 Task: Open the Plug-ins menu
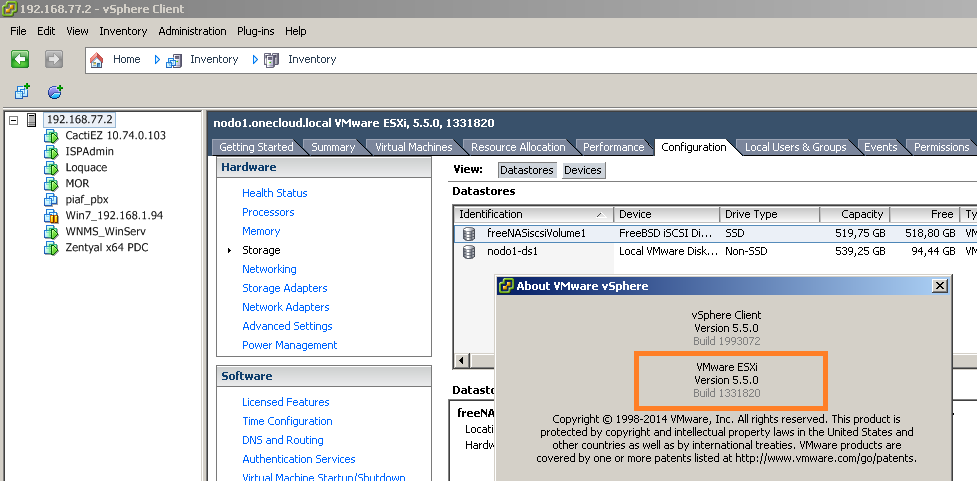point(255,31)
